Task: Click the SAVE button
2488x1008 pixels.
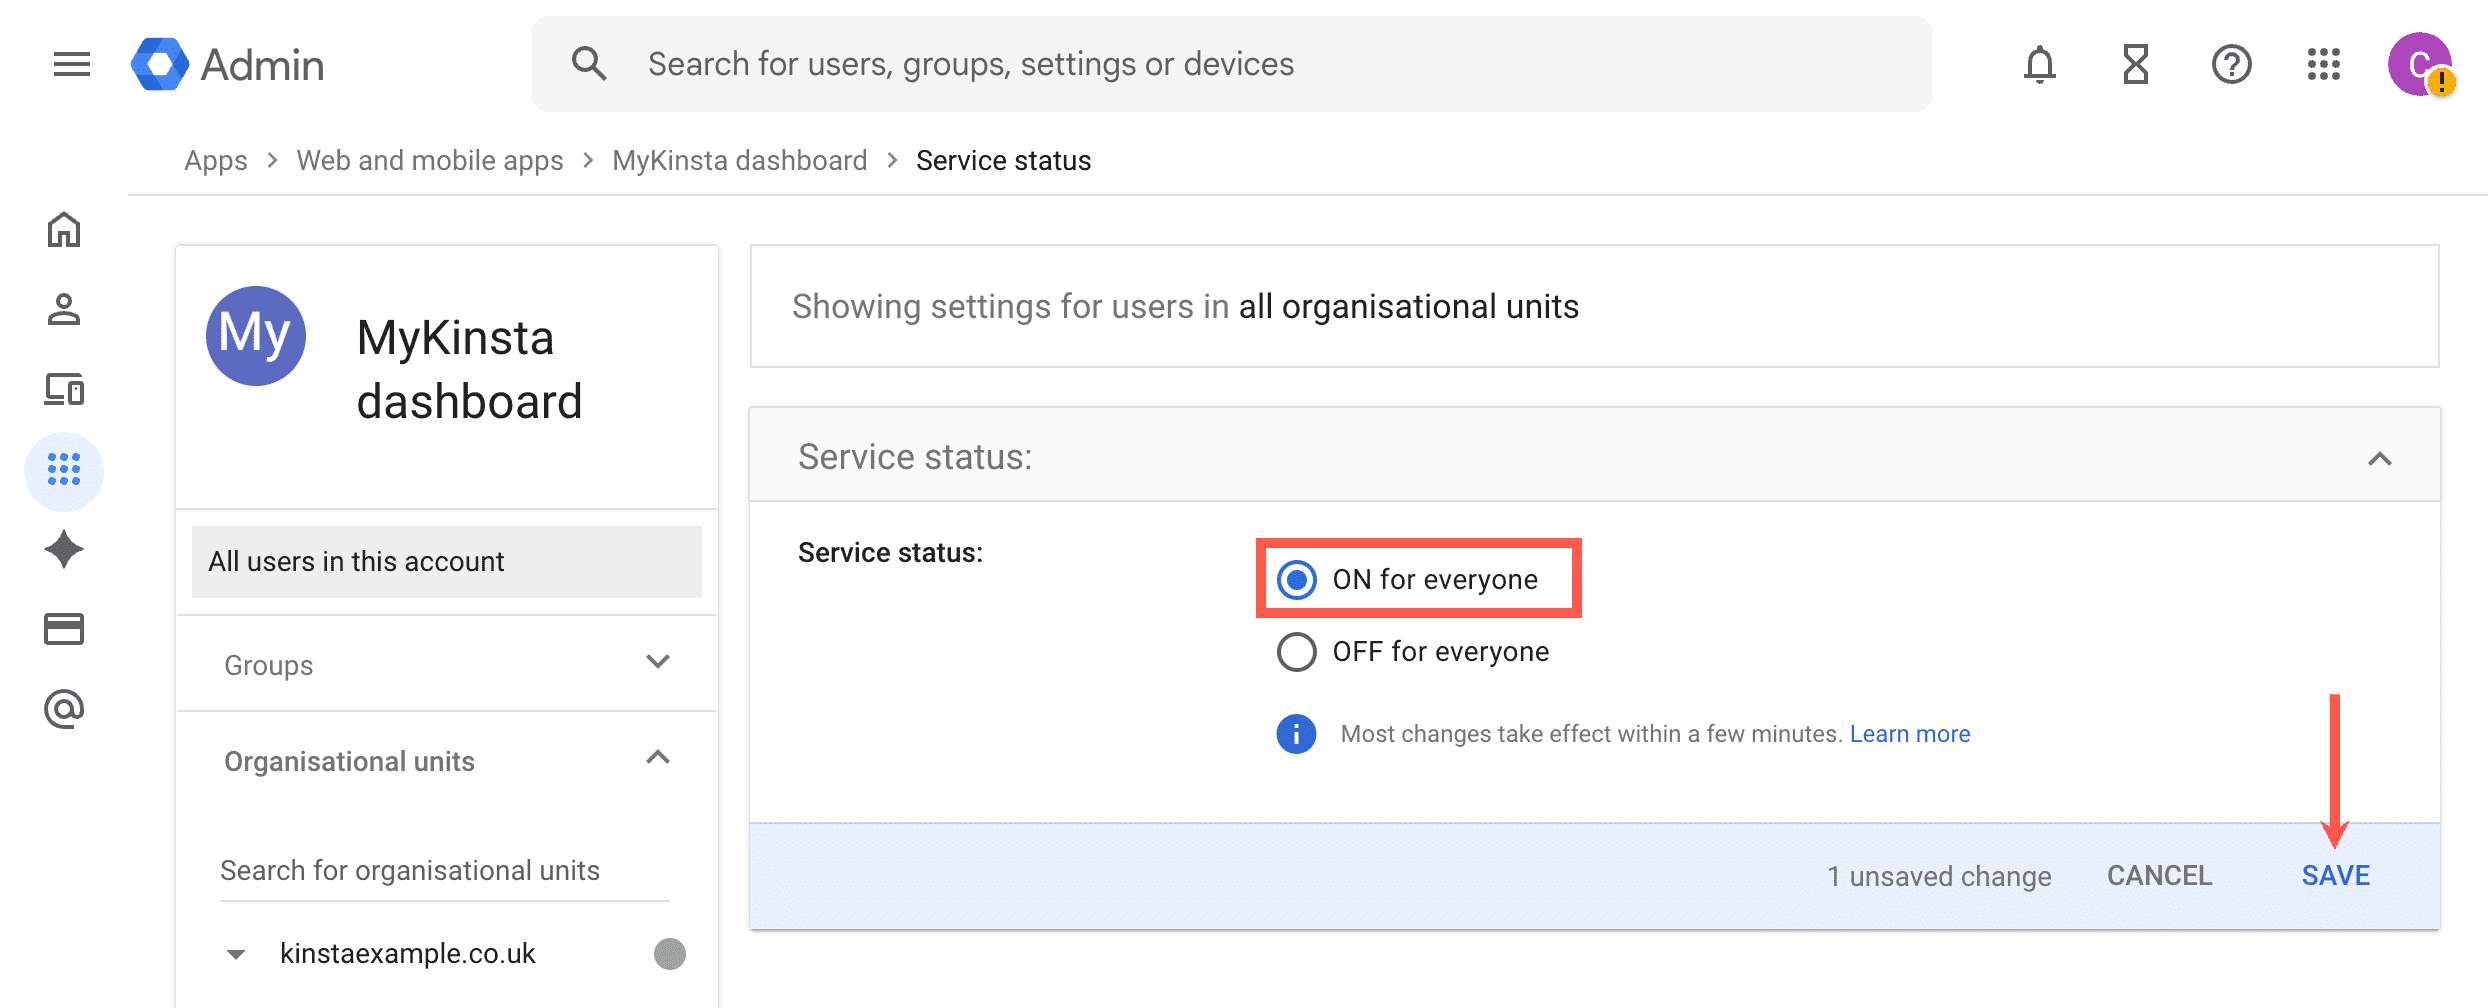Action: point(2335,876)
